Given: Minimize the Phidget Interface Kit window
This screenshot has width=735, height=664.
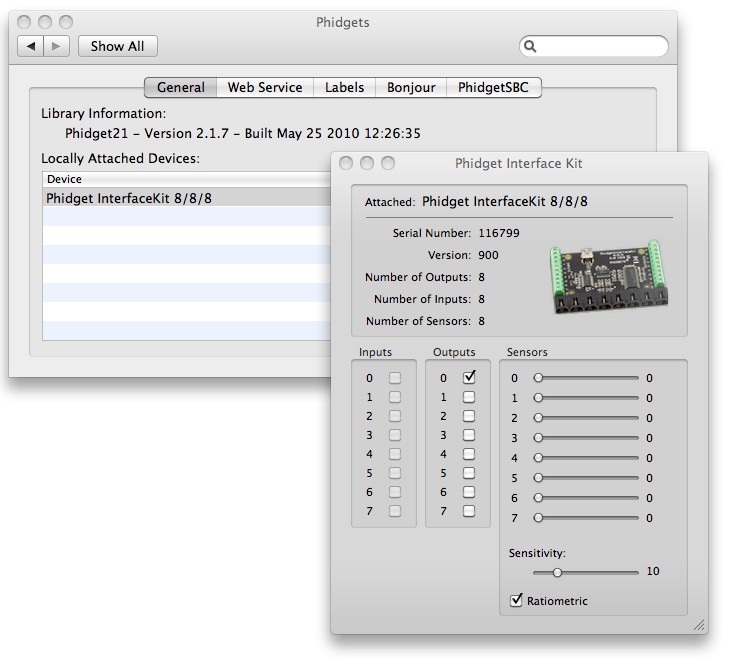Looking at the screenshot, I should [x=367, y=163].
